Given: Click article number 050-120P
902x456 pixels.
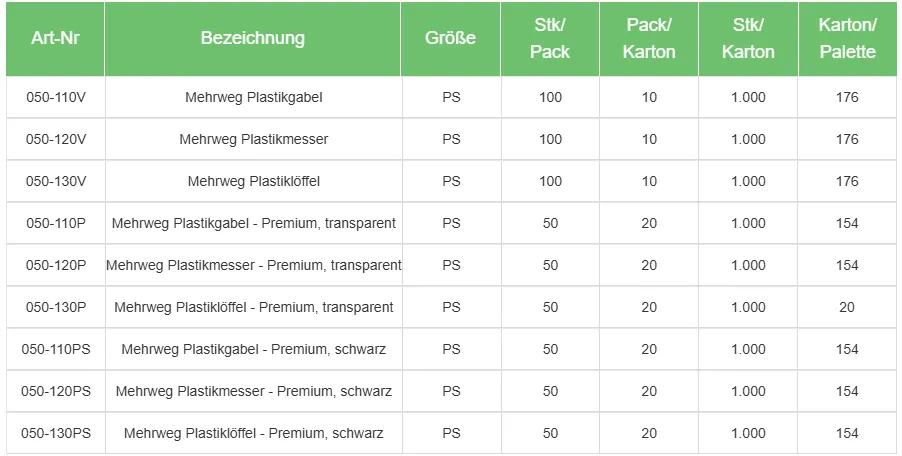Looking at the screenshot, I should point(56,265).
